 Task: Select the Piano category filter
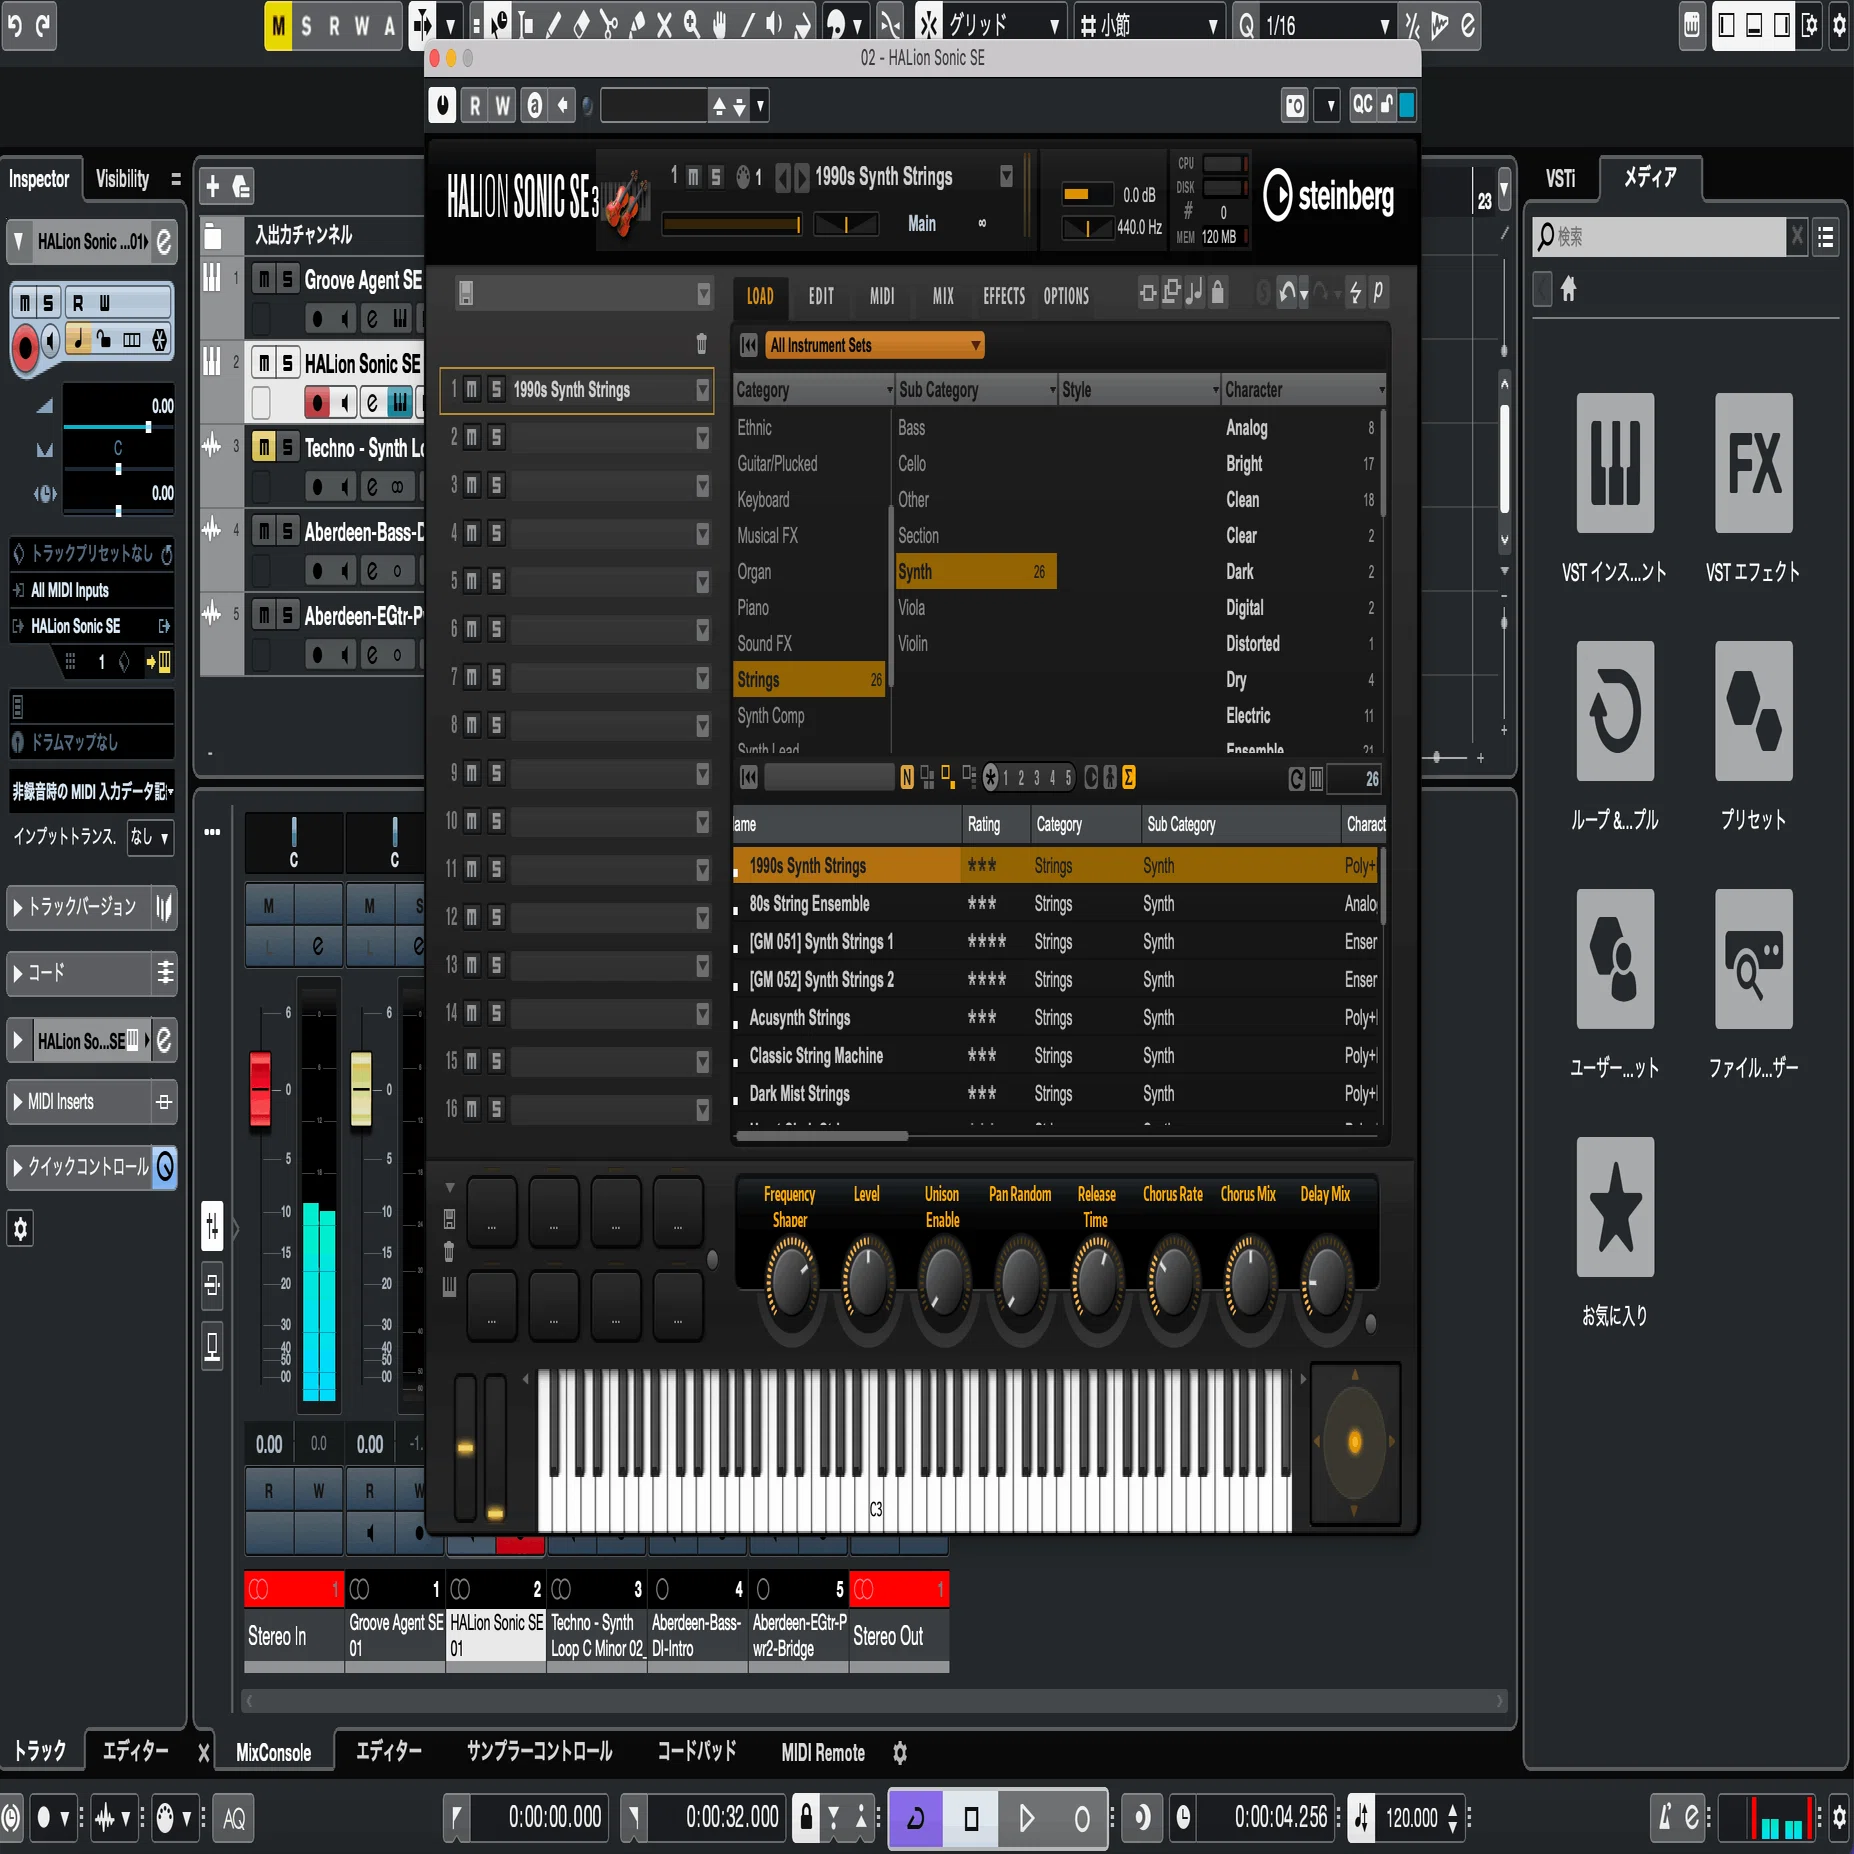(752, 608)
